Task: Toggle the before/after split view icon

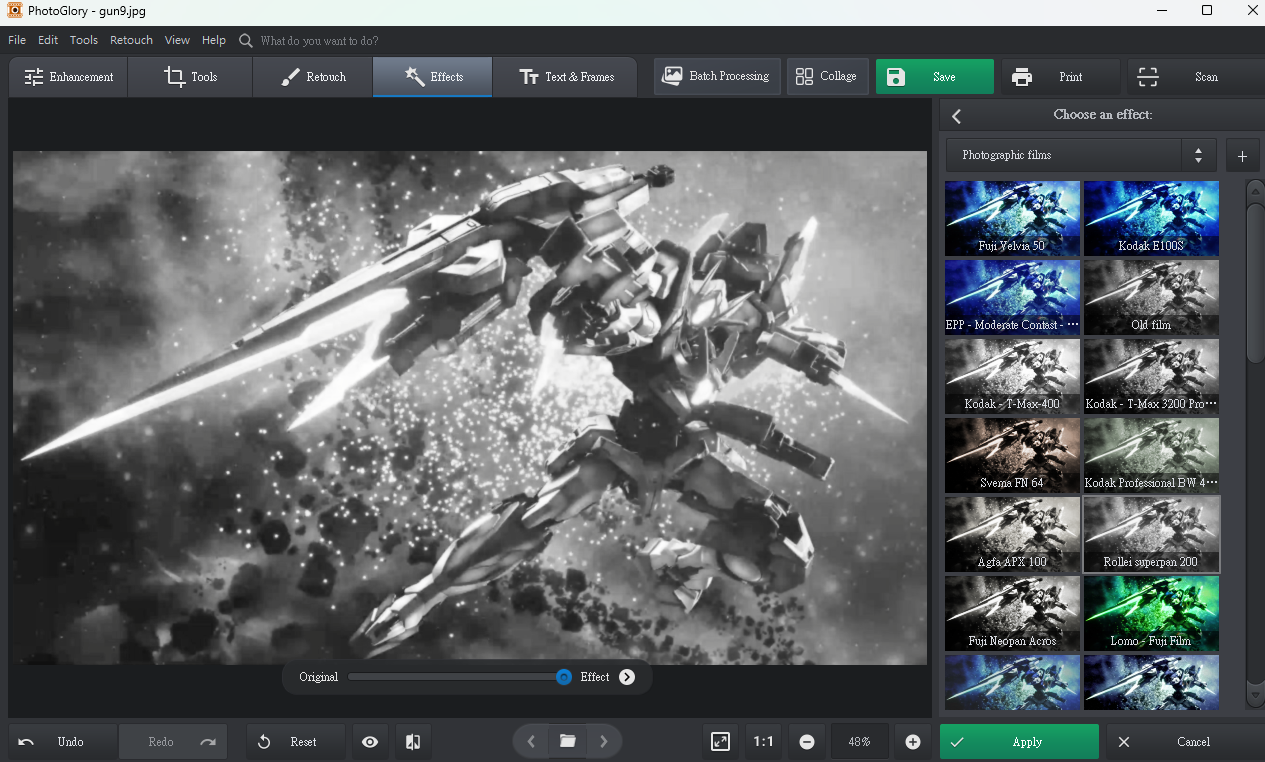Action: pyautogui.click(x=413, y=742)
